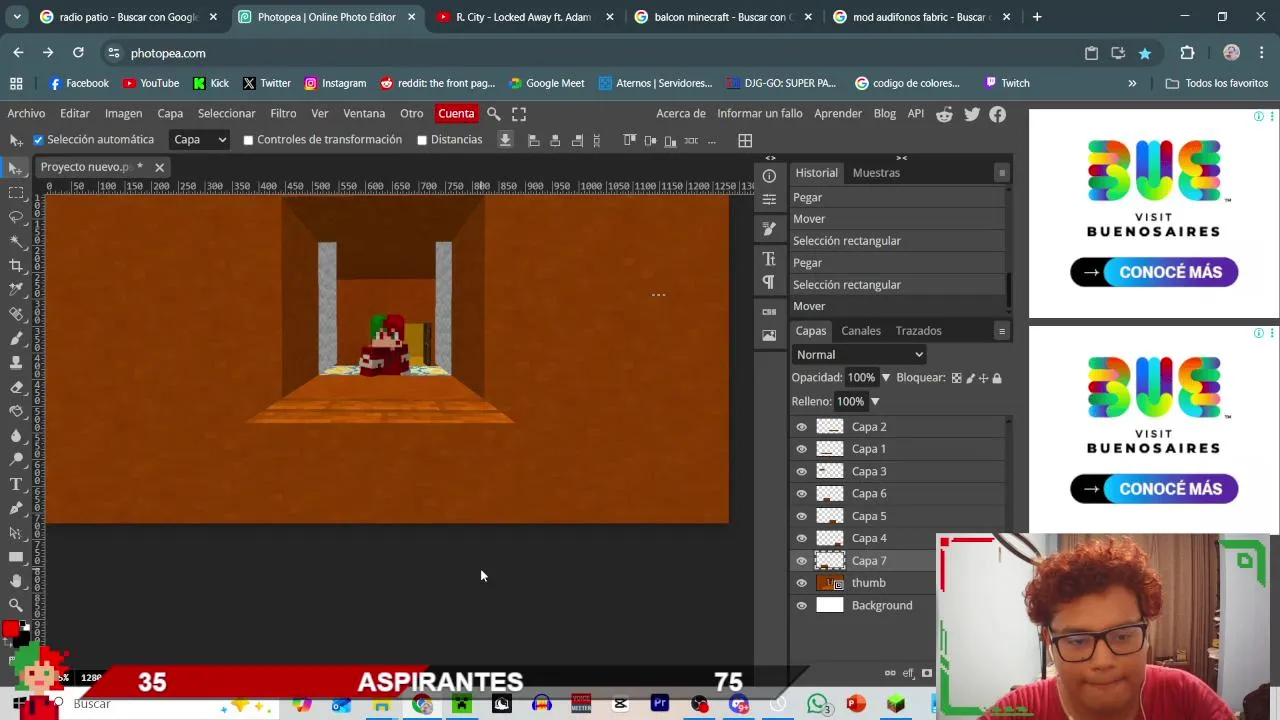
Task: Select the Magic Wand tool
Action: tap(16, 241)
